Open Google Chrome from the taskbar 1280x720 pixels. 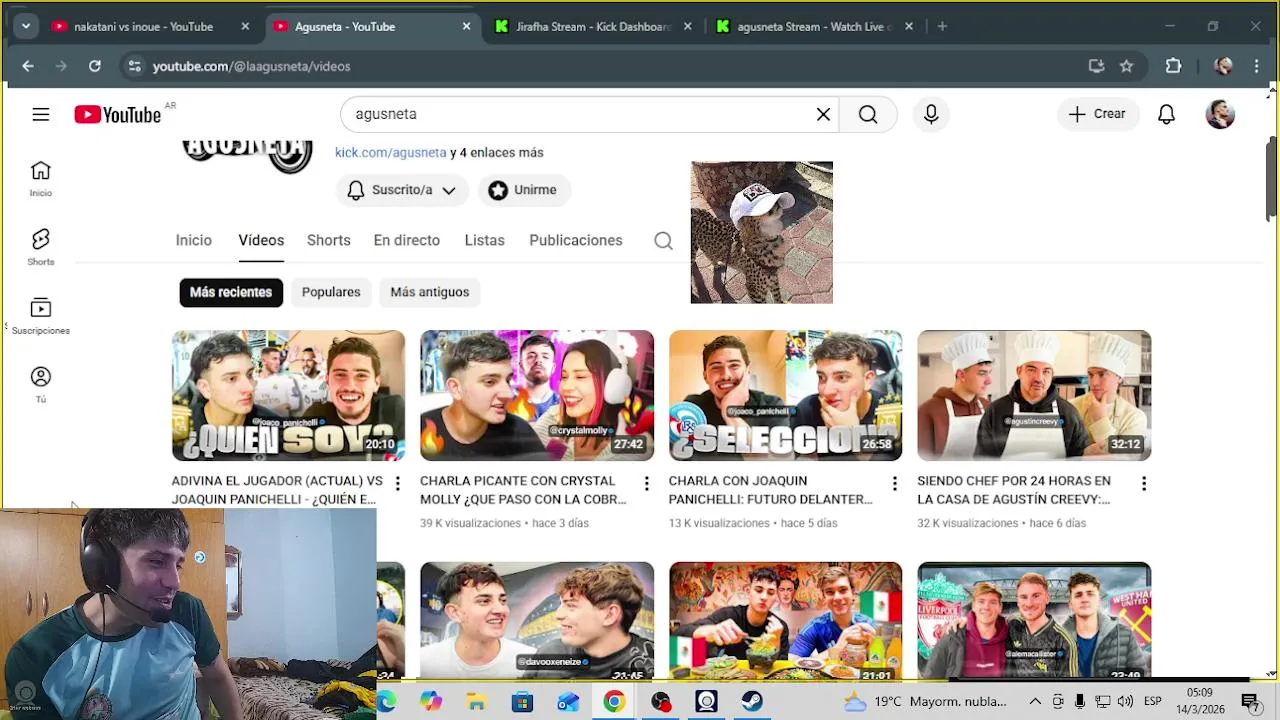coord(614,702)
